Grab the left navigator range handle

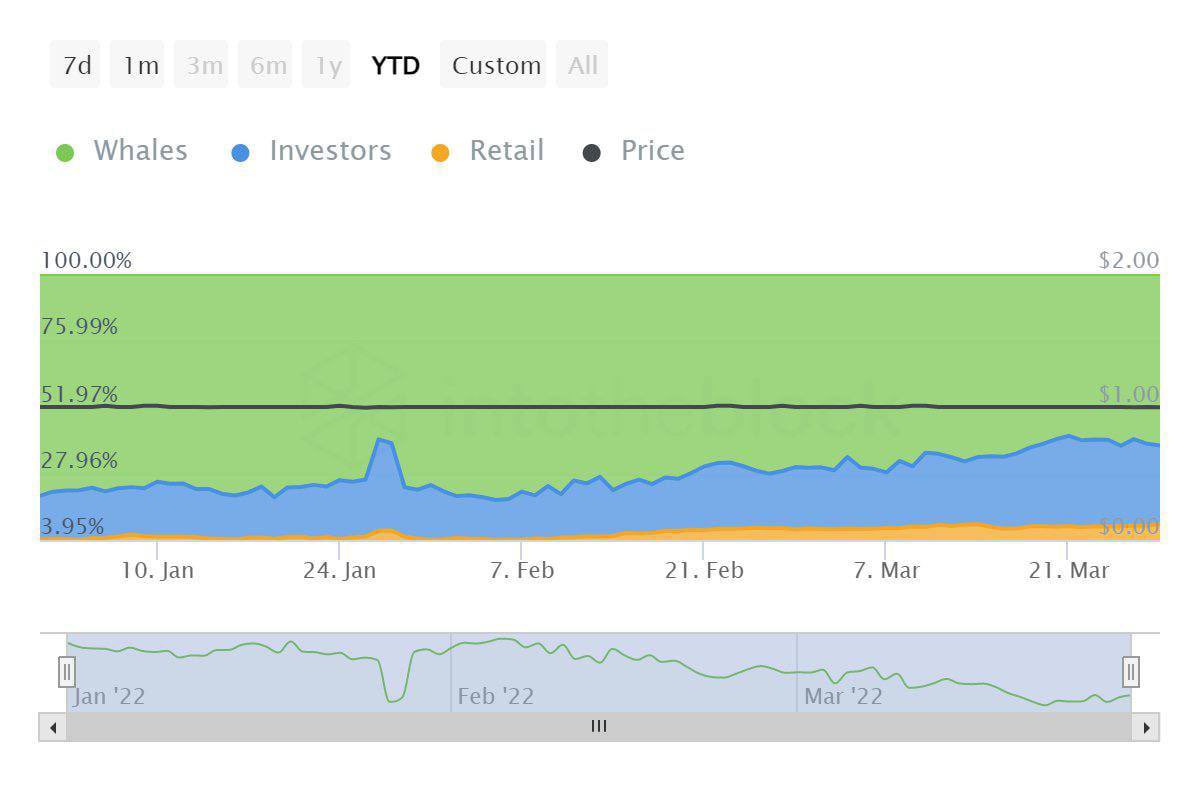pyautogui.click(x=67, y=670)
